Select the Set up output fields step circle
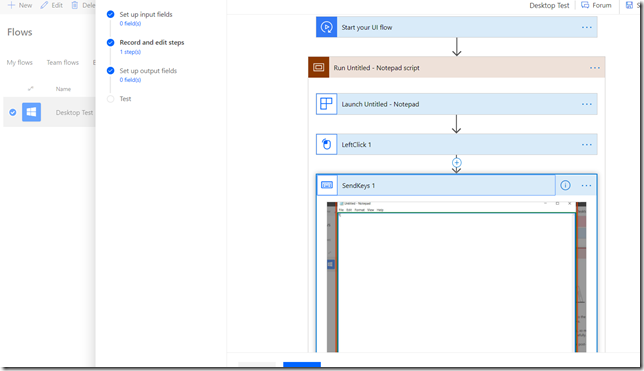644x371 pixels. click(110, 71)
